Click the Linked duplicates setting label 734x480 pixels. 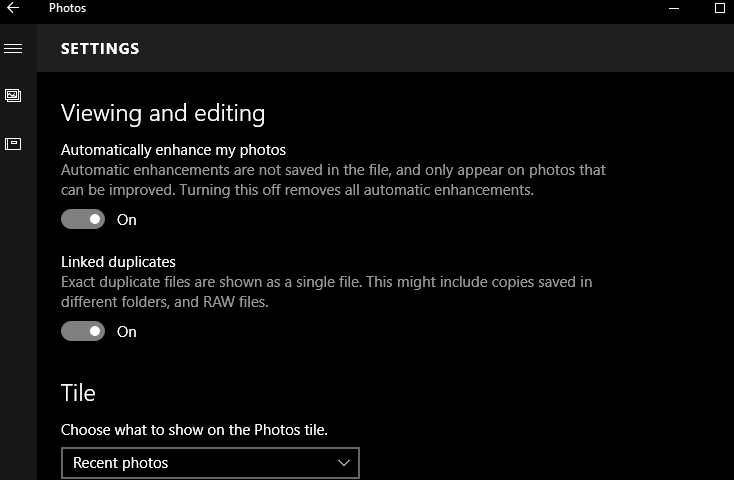118,262
